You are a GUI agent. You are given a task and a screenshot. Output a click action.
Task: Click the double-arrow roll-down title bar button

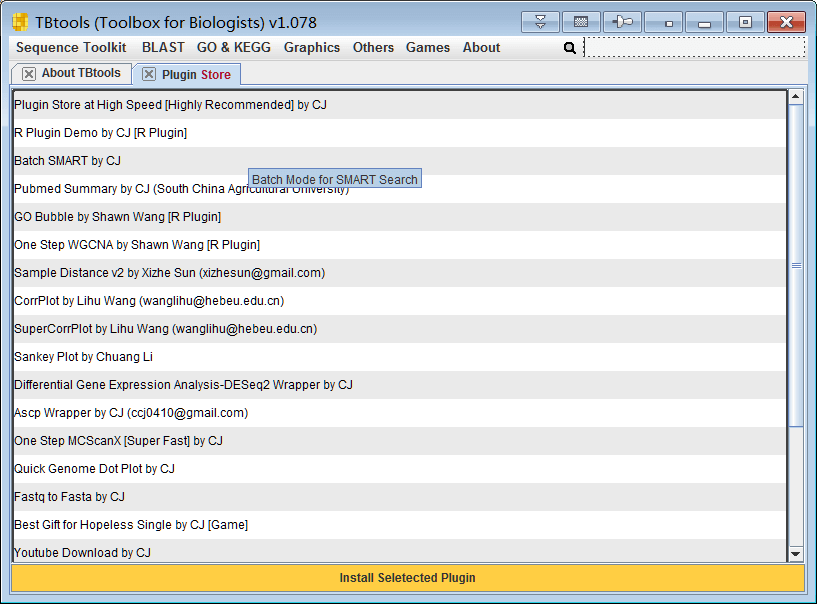(x=540, y=22)
